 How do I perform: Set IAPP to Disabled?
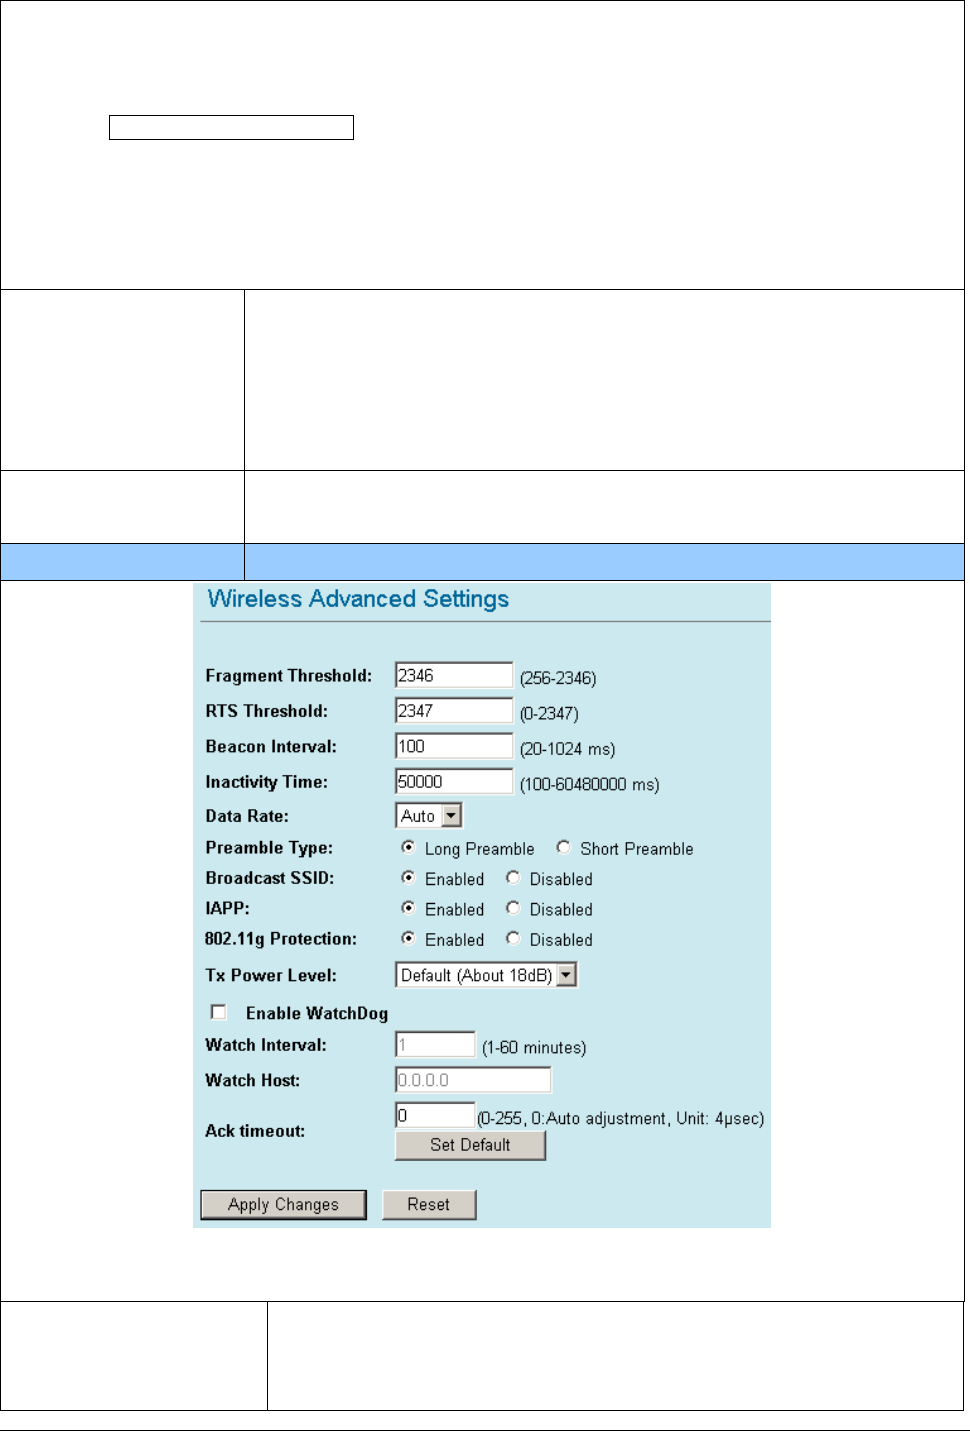[513, 908]
